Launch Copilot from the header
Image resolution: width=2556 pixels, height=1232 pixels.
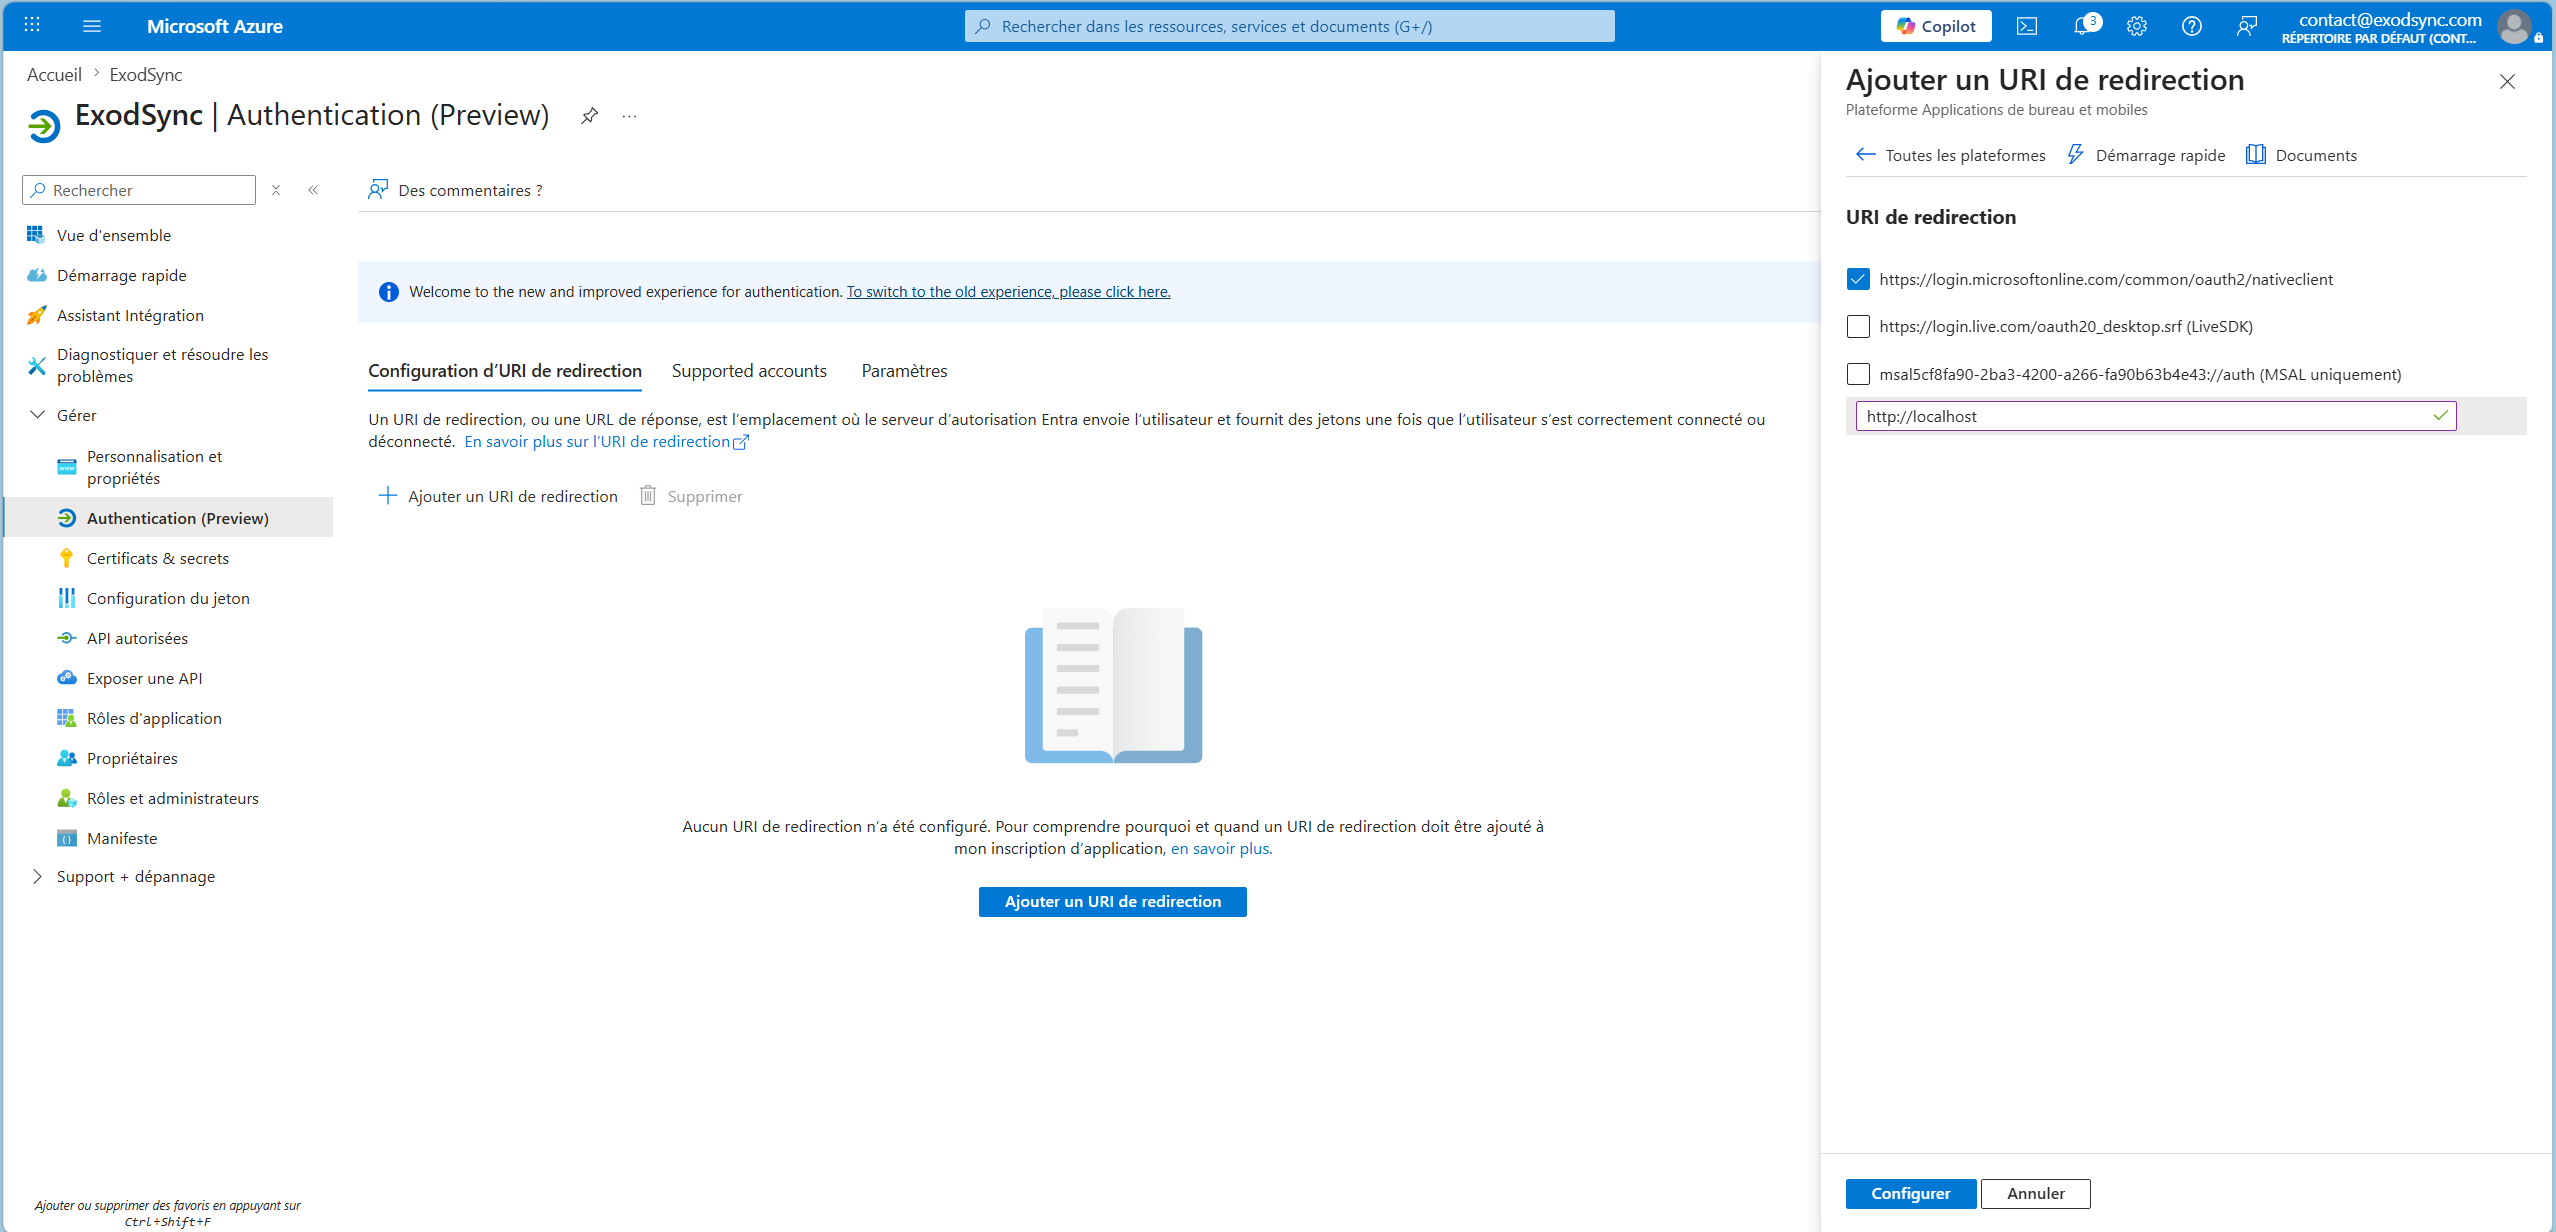pyautogui.click(x=1936, y=26)
